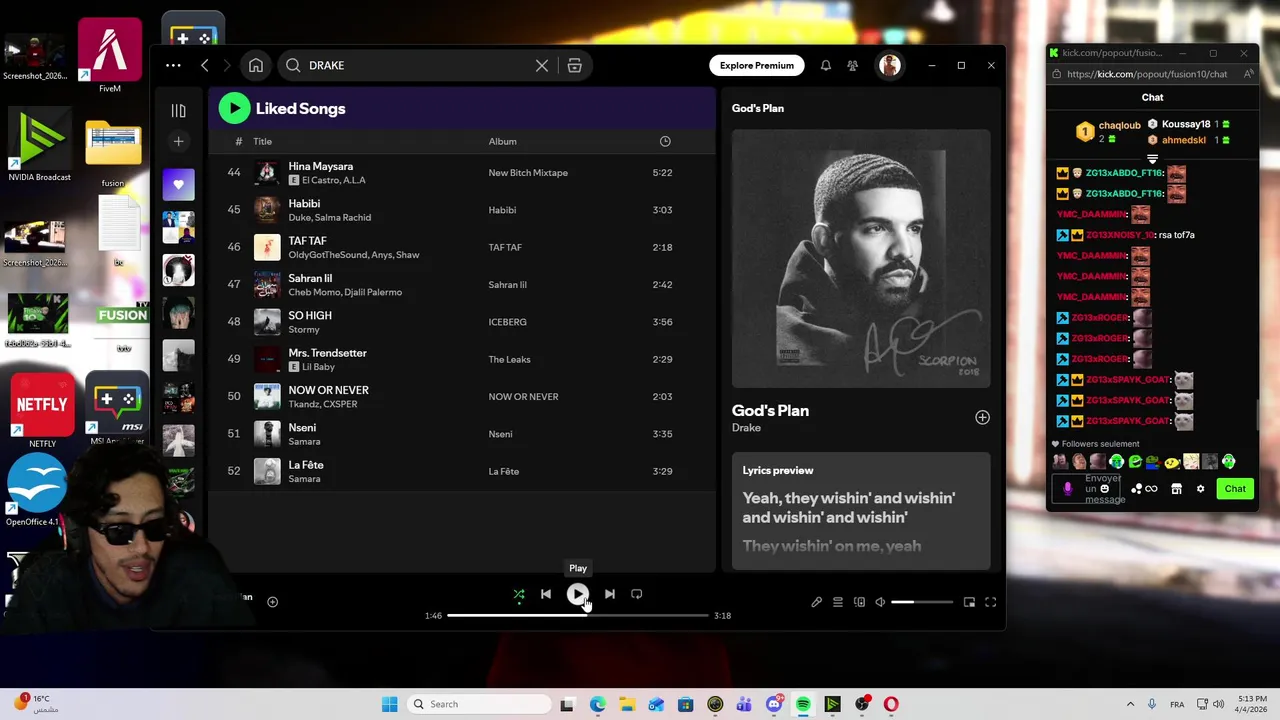Open the emoji picker in Kick chat
This screenshot has width=1280, height=720.
point(1104,489)
